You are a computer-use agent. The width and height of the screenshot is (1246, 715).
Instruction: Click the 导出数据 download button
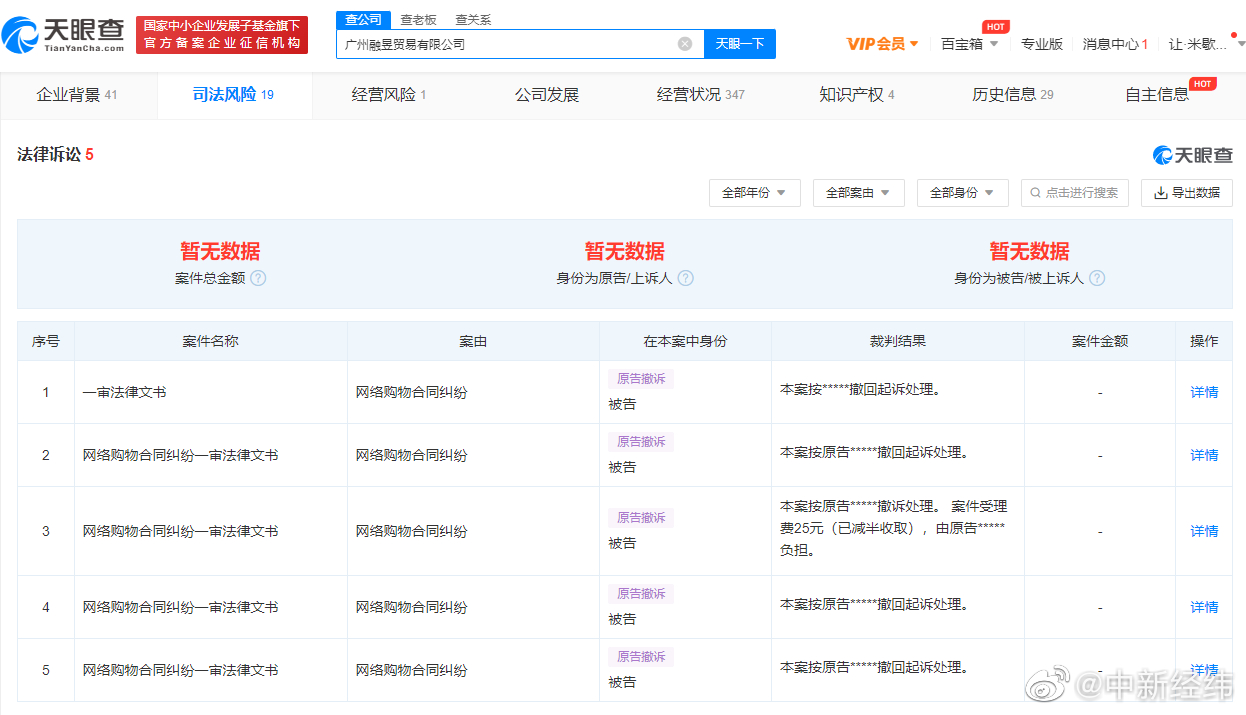pyautogui.click(x=1186, y=193)
